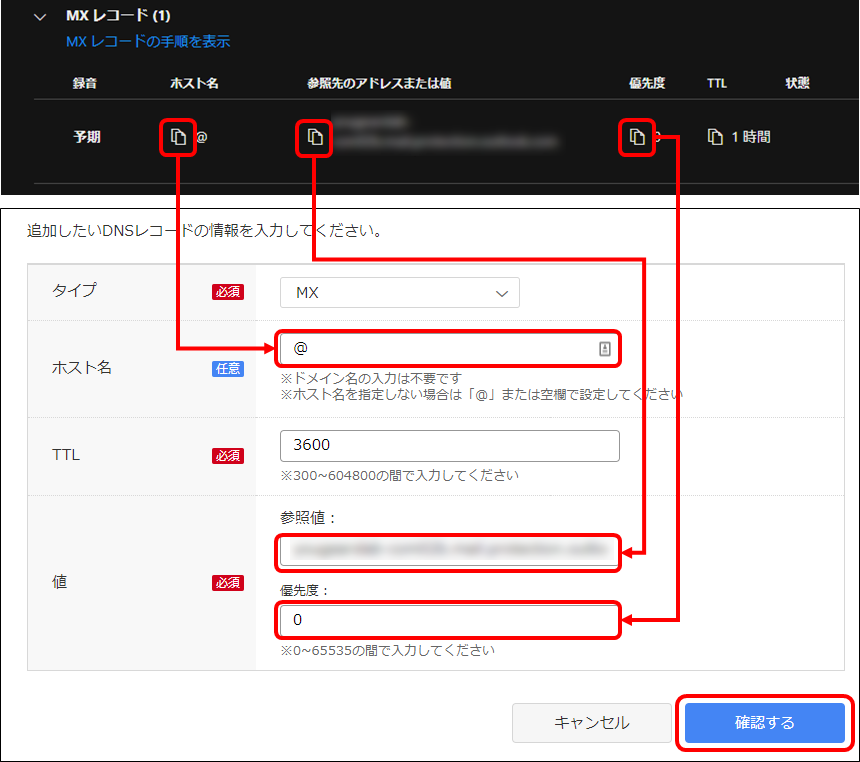Click the 任意 badge beside ホスト名
The image size is (860, 762).
click(x=228, y=368)
